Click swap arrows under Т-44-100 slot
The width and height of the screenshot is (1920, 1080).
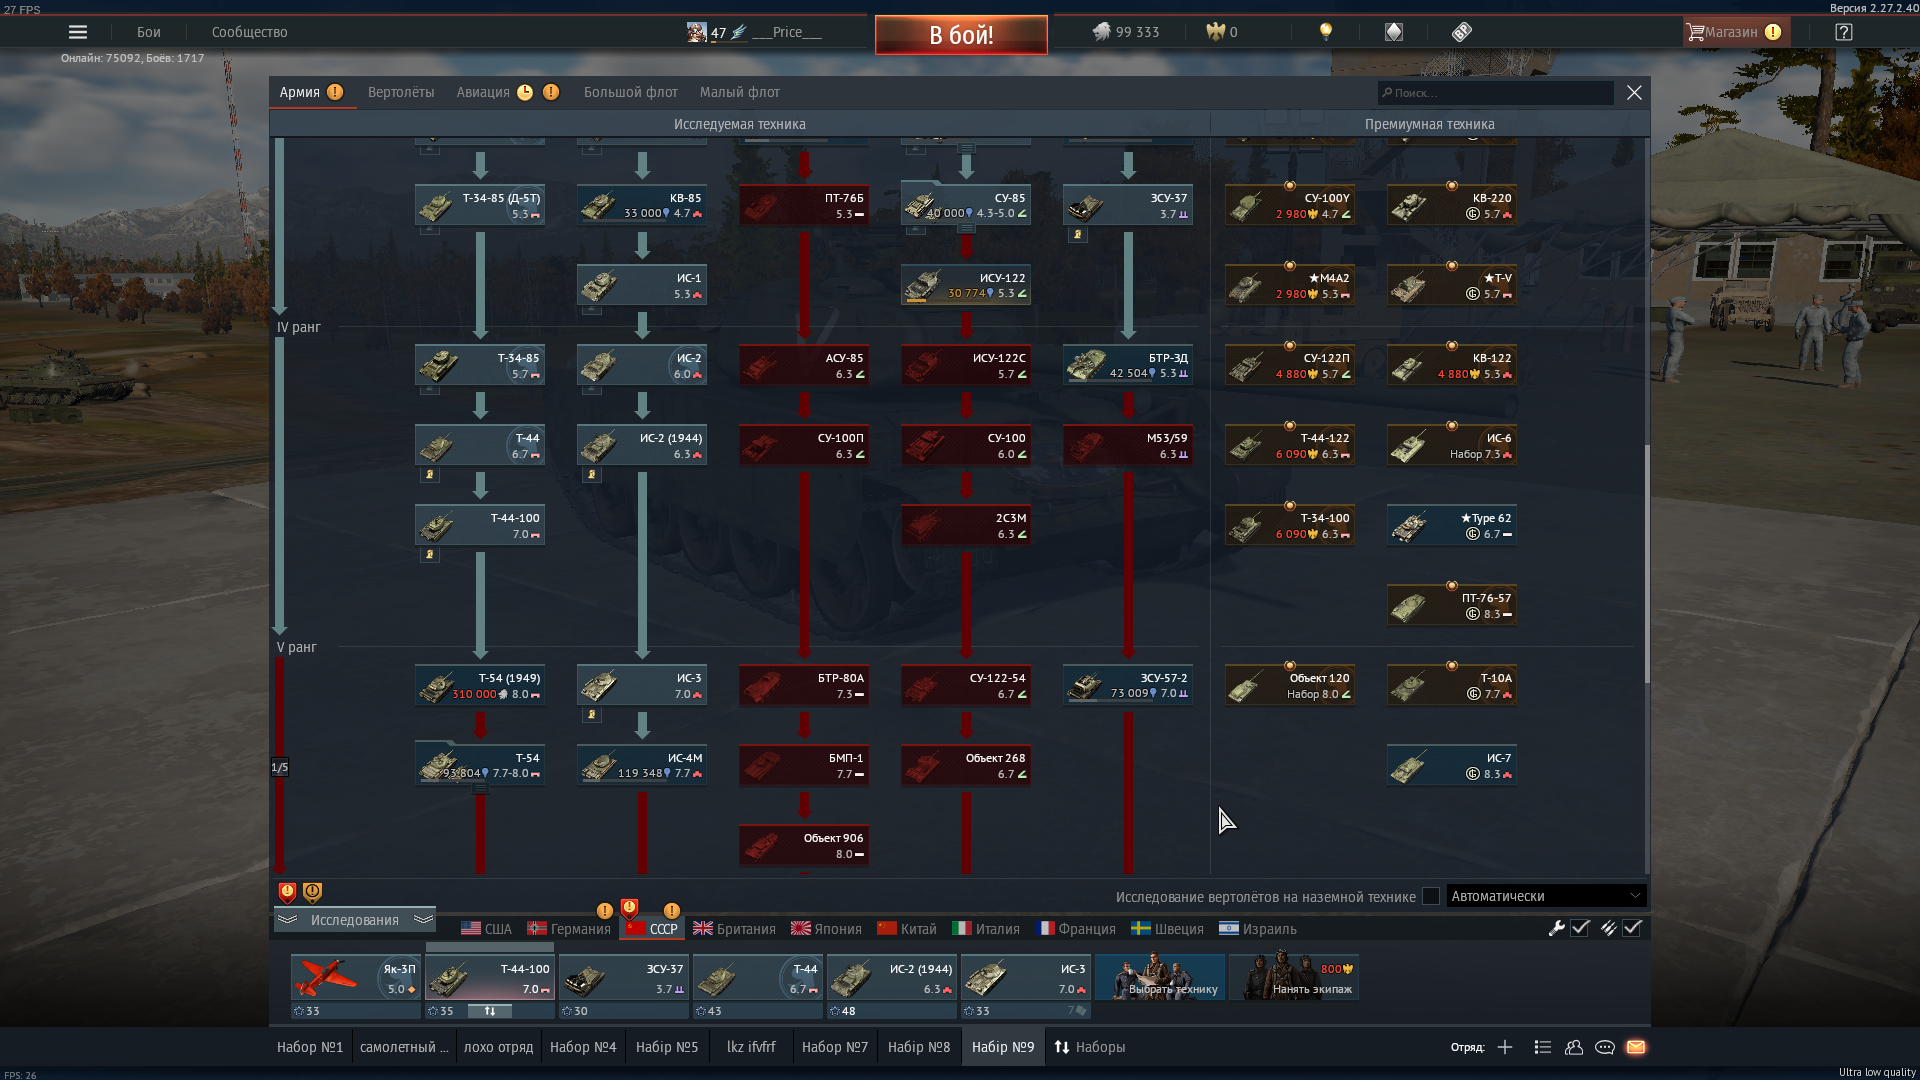(x=490, y=1011)
